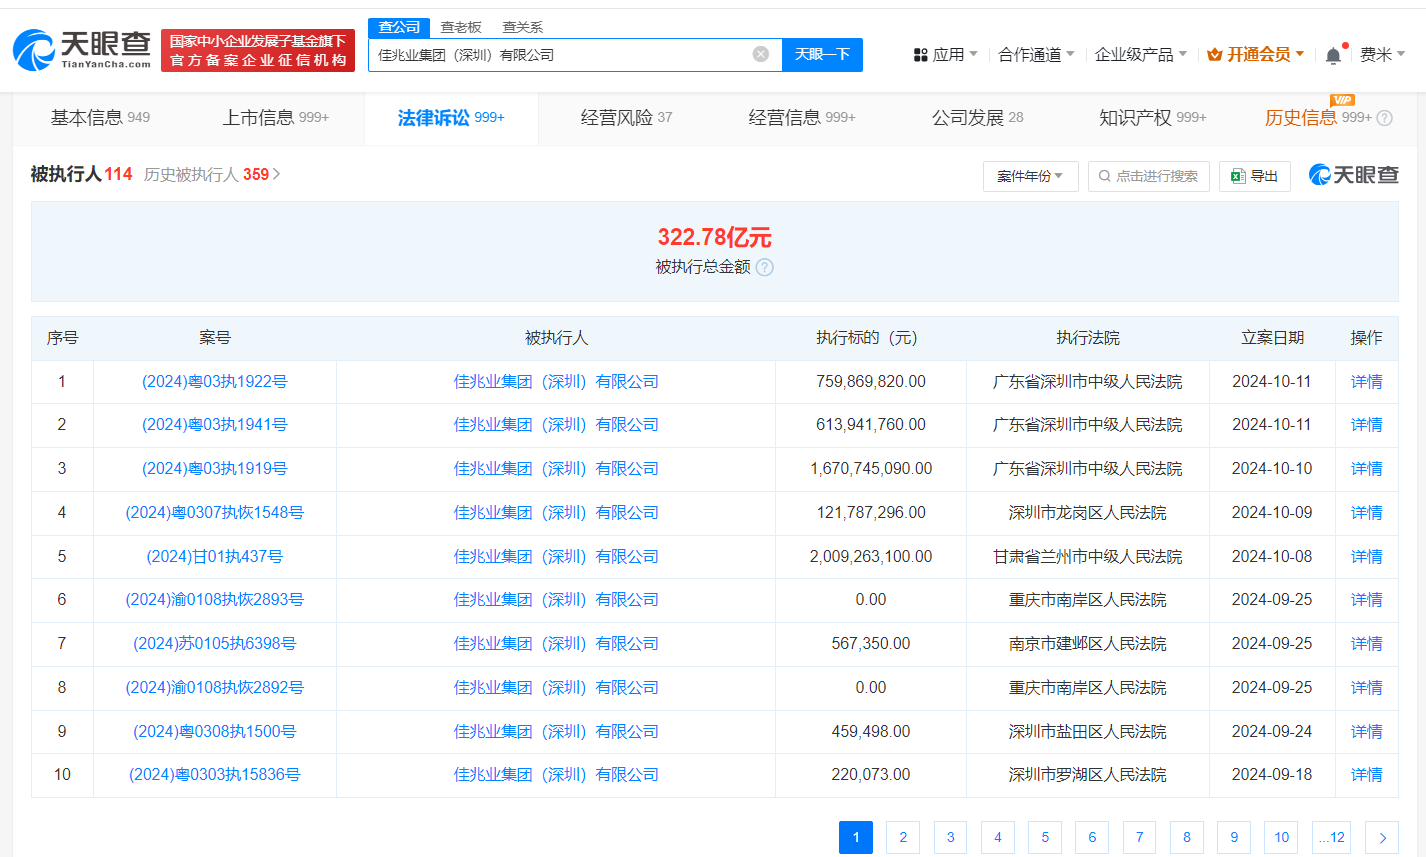The image size is (1426, 857).
Task: Click 佳兆业集团 company link in row 1
Action: (556, 382)
